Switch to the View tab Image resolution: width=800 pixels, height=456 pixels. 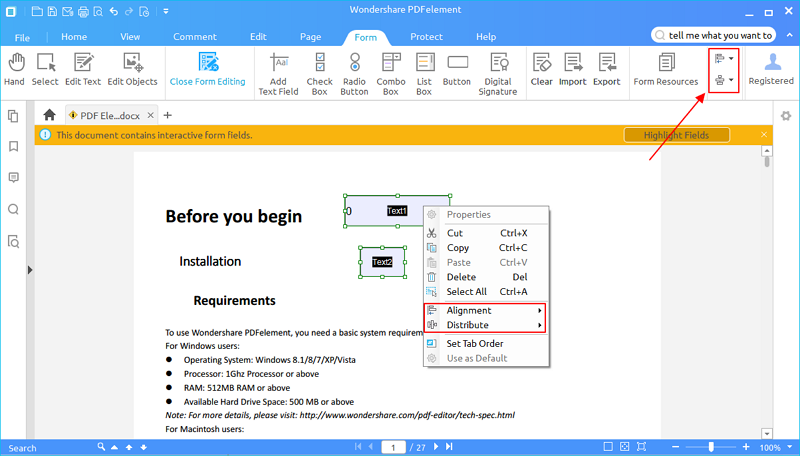pos(130,37)
